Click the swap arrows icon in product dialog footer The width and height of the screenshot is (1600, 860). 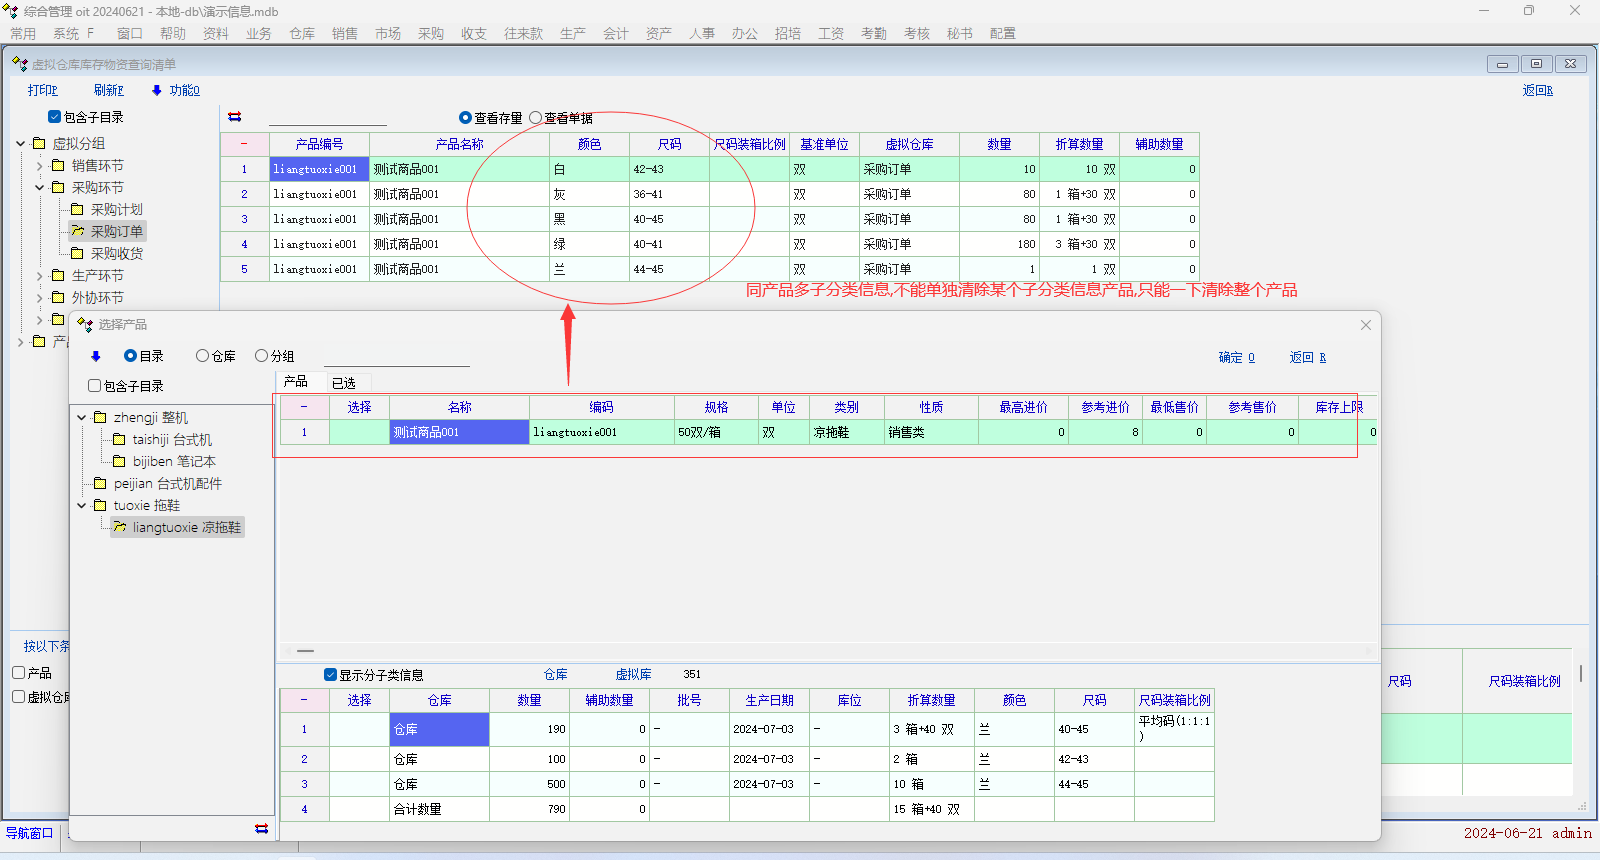click(x=261, y=828)
